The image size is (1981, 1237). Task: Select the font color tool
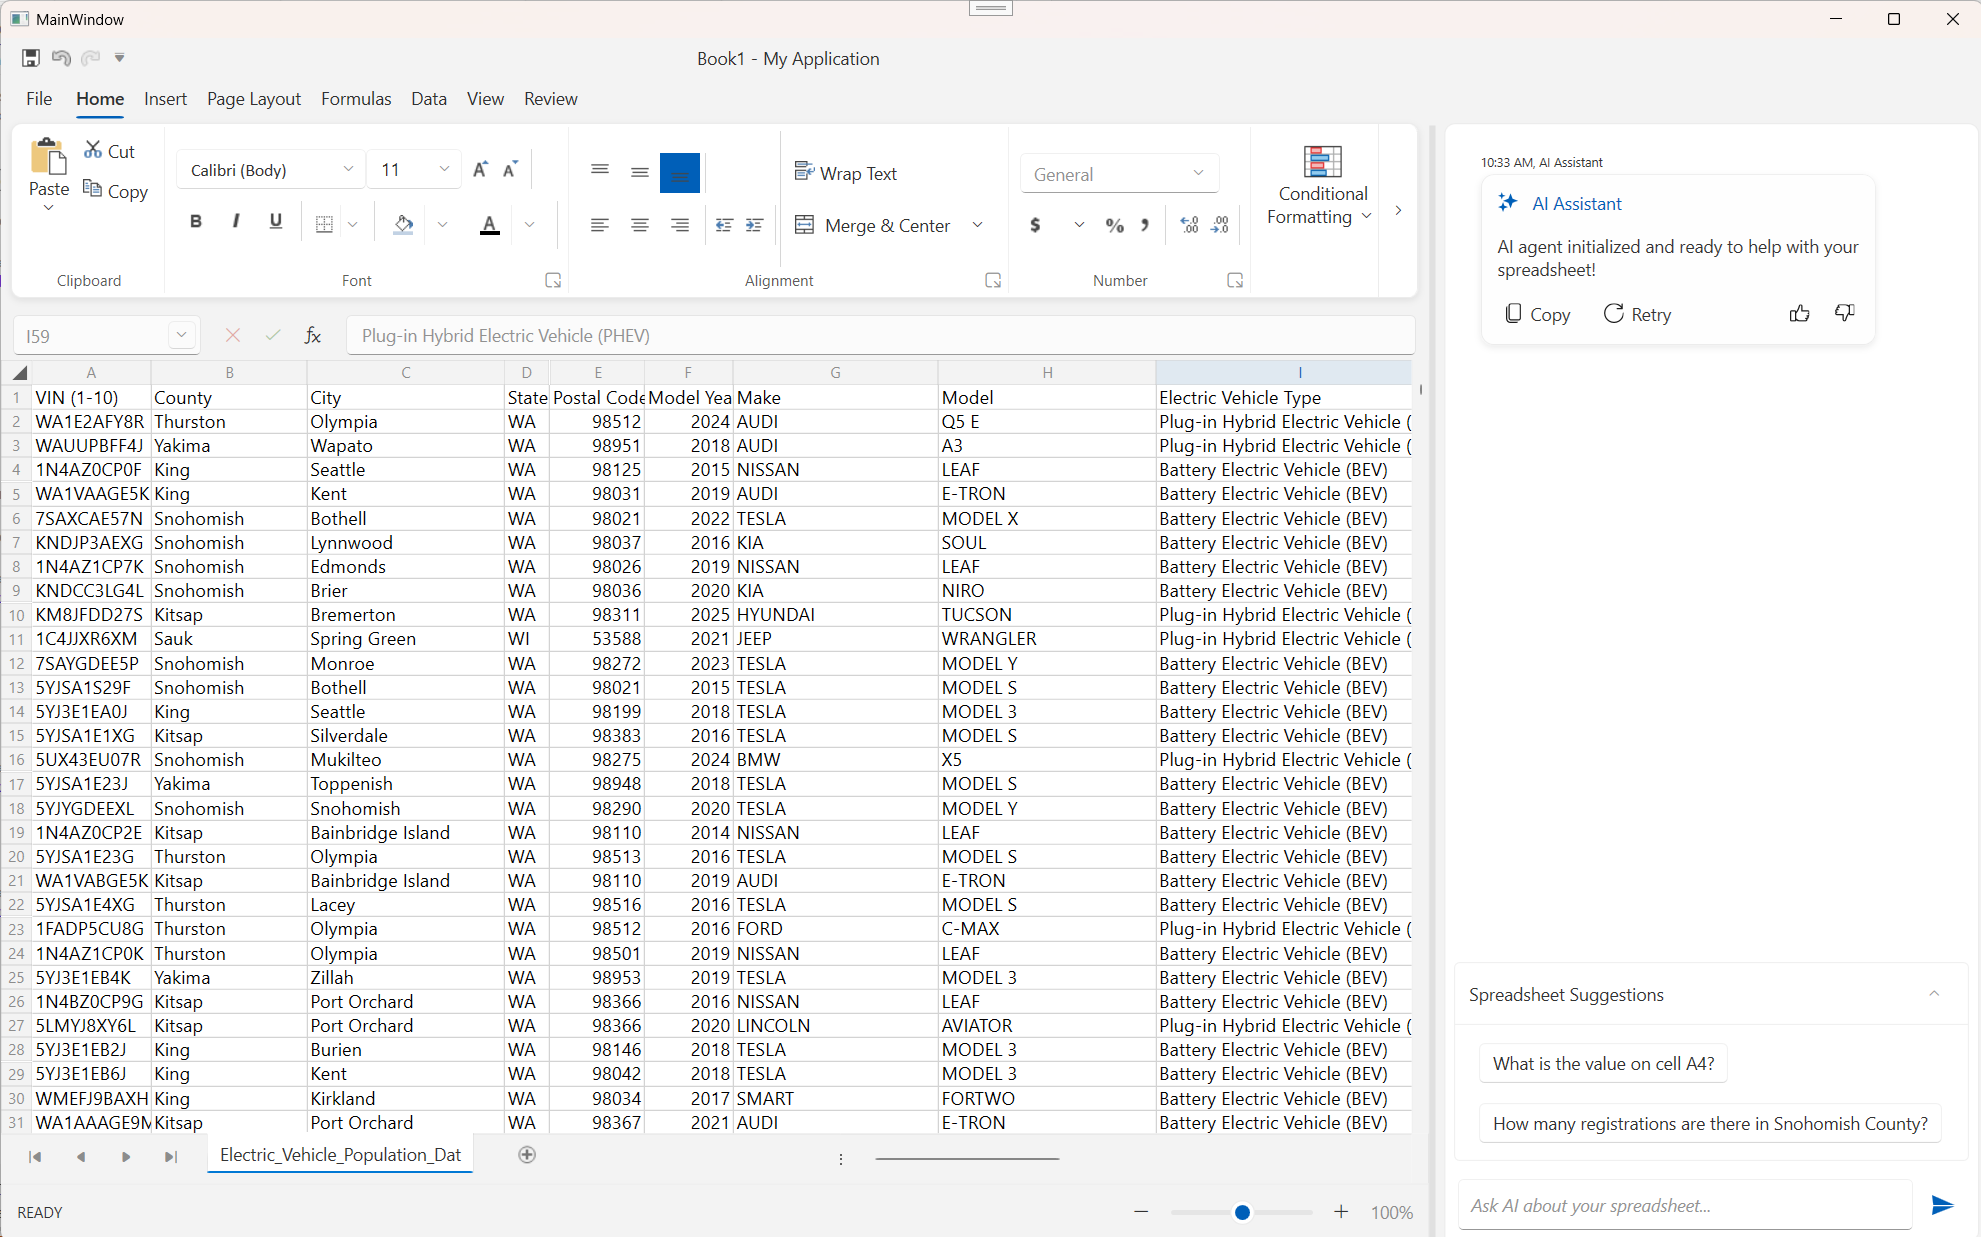tap(489, 223)
